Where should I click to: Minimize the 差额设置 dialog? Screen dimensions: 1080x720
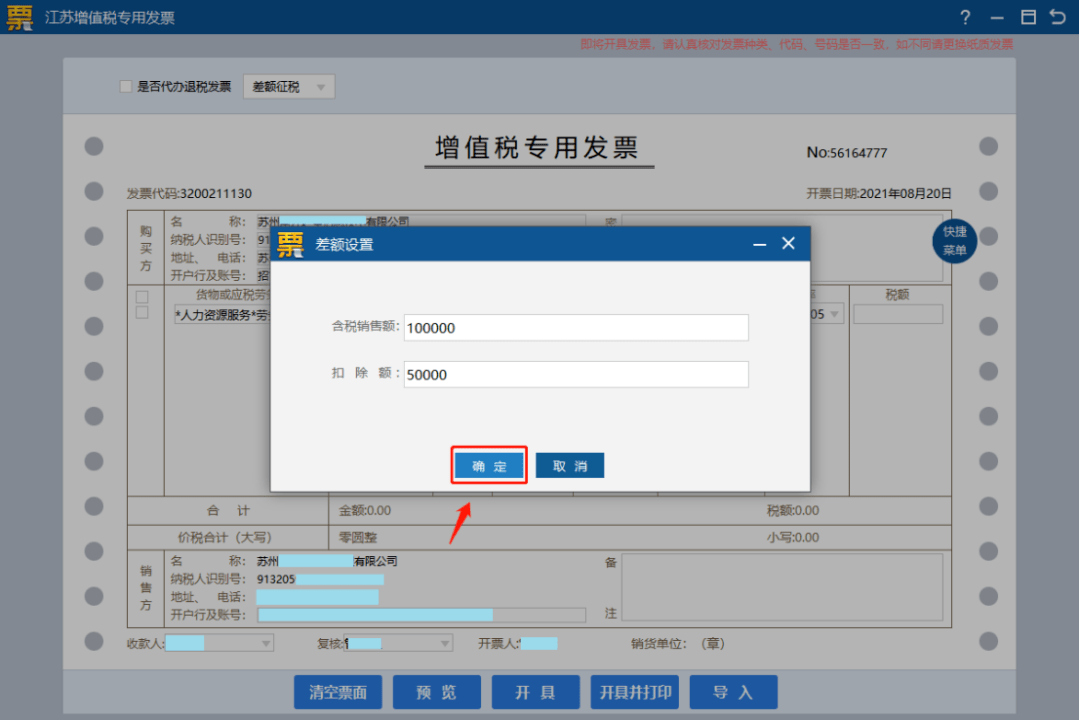point(759,244)
